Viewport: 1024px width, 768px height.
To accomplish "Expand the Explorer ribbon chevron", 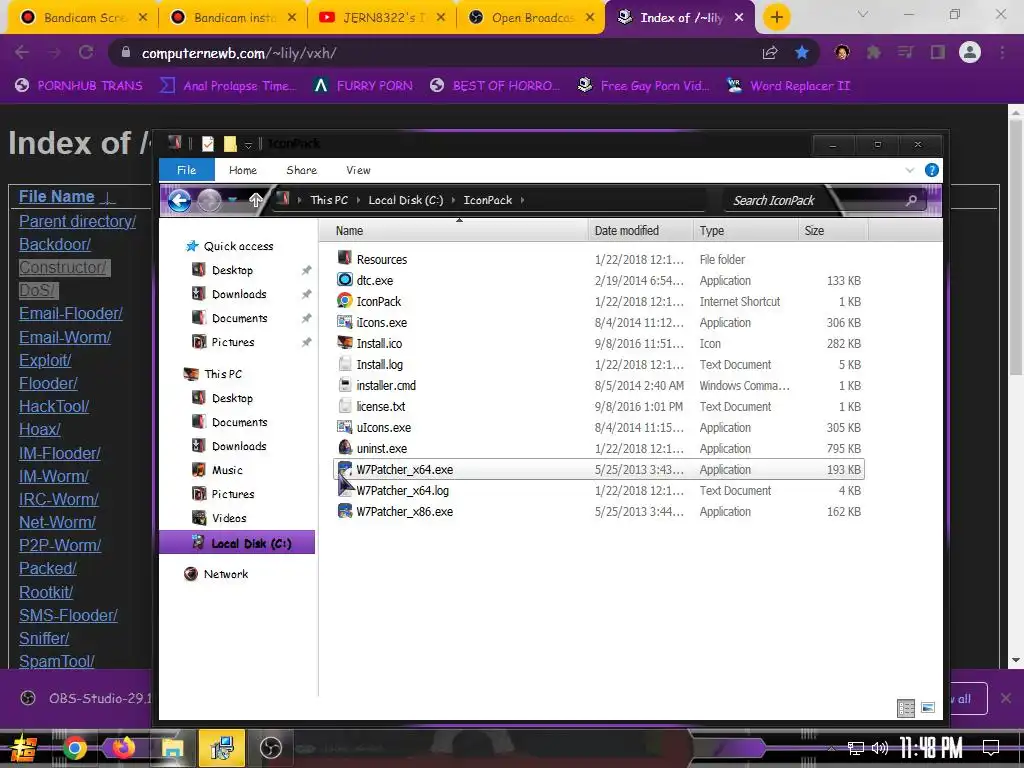I will tap(910, 170).
